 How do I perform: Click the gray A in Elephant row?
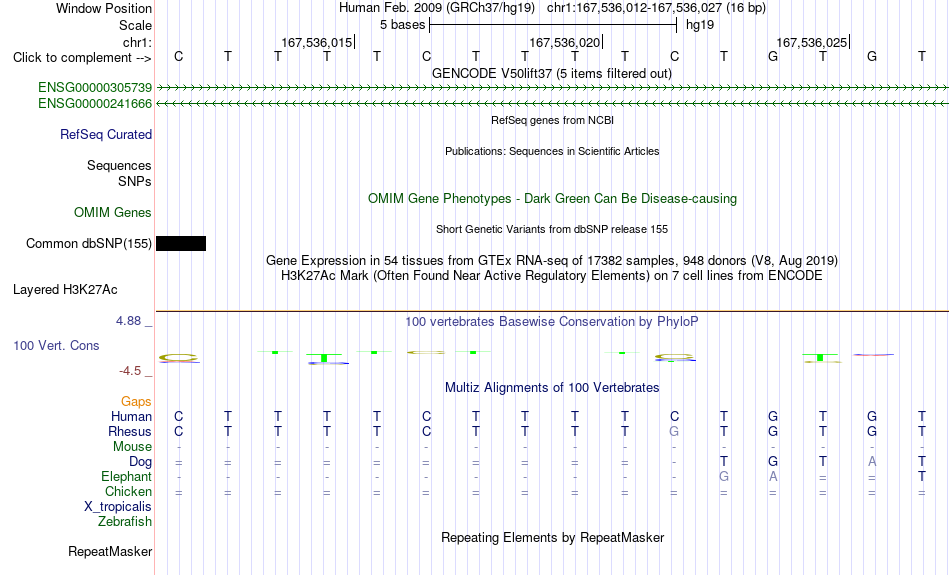coord(773,477)
